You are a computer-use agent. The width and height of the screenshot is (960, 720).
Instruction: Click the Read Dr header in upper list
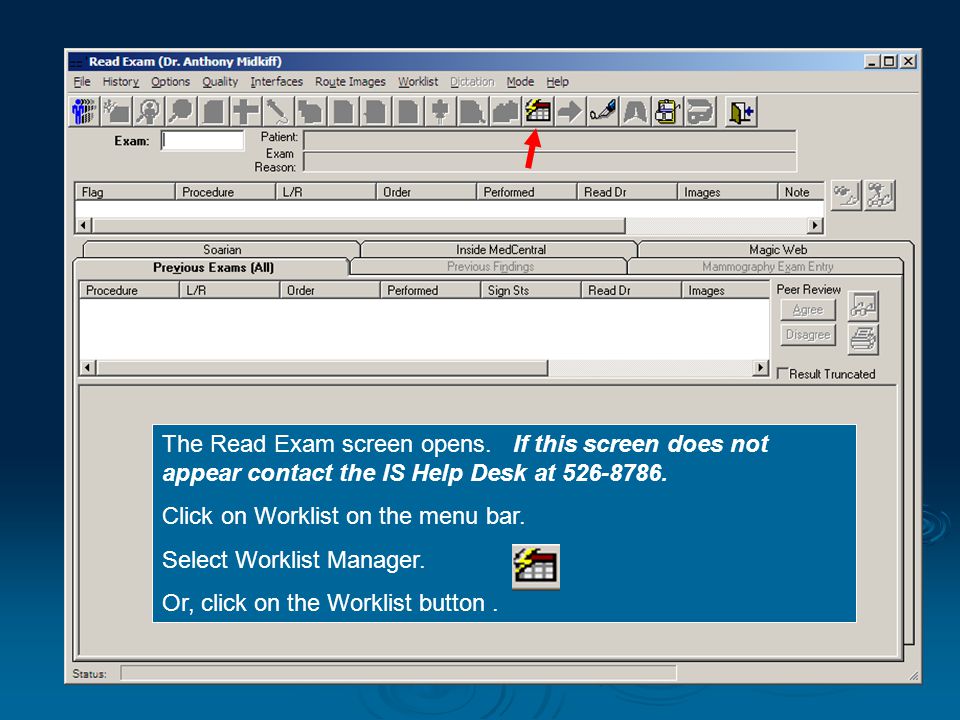coord(627,192)
